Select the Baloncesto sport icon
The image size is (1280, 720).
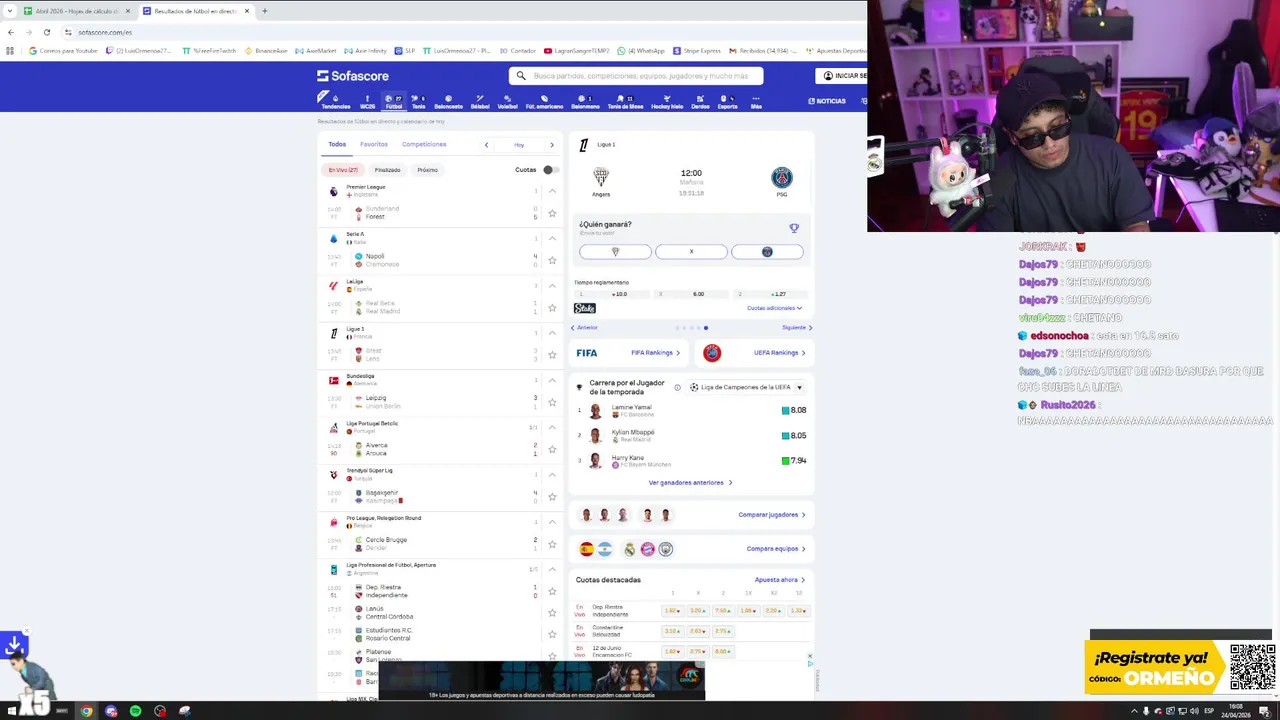click(x=448, y=101)
